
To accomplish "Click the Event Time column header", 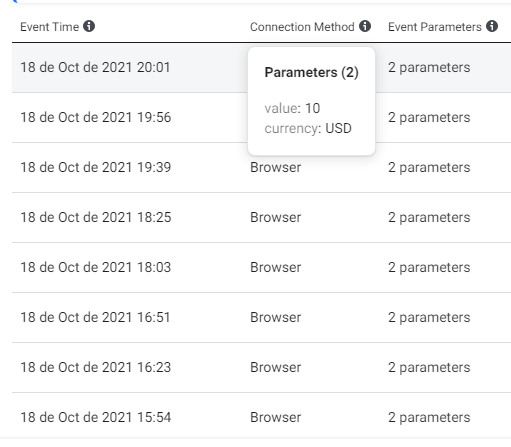I will click(49, 27).
